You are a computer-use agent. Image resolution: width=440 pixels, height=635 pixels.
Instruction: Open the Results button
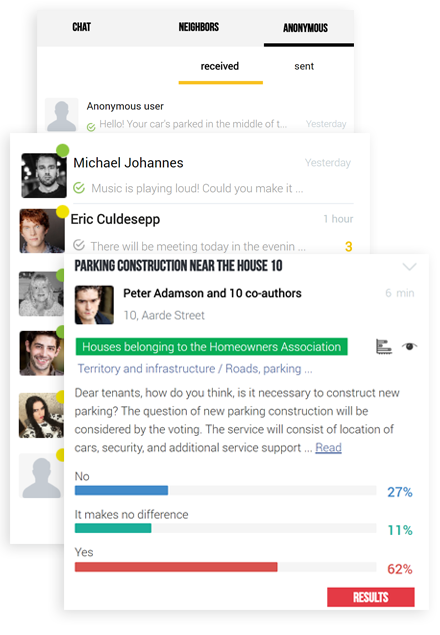click(x=371, y=597)
